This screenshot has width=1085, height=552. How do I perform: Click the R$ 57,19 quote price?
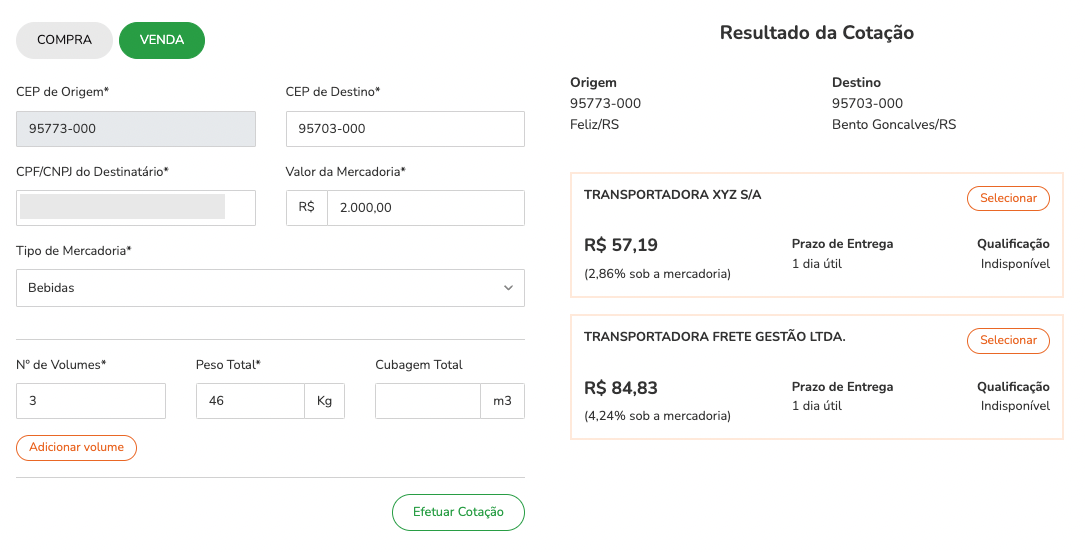point(621,245)
